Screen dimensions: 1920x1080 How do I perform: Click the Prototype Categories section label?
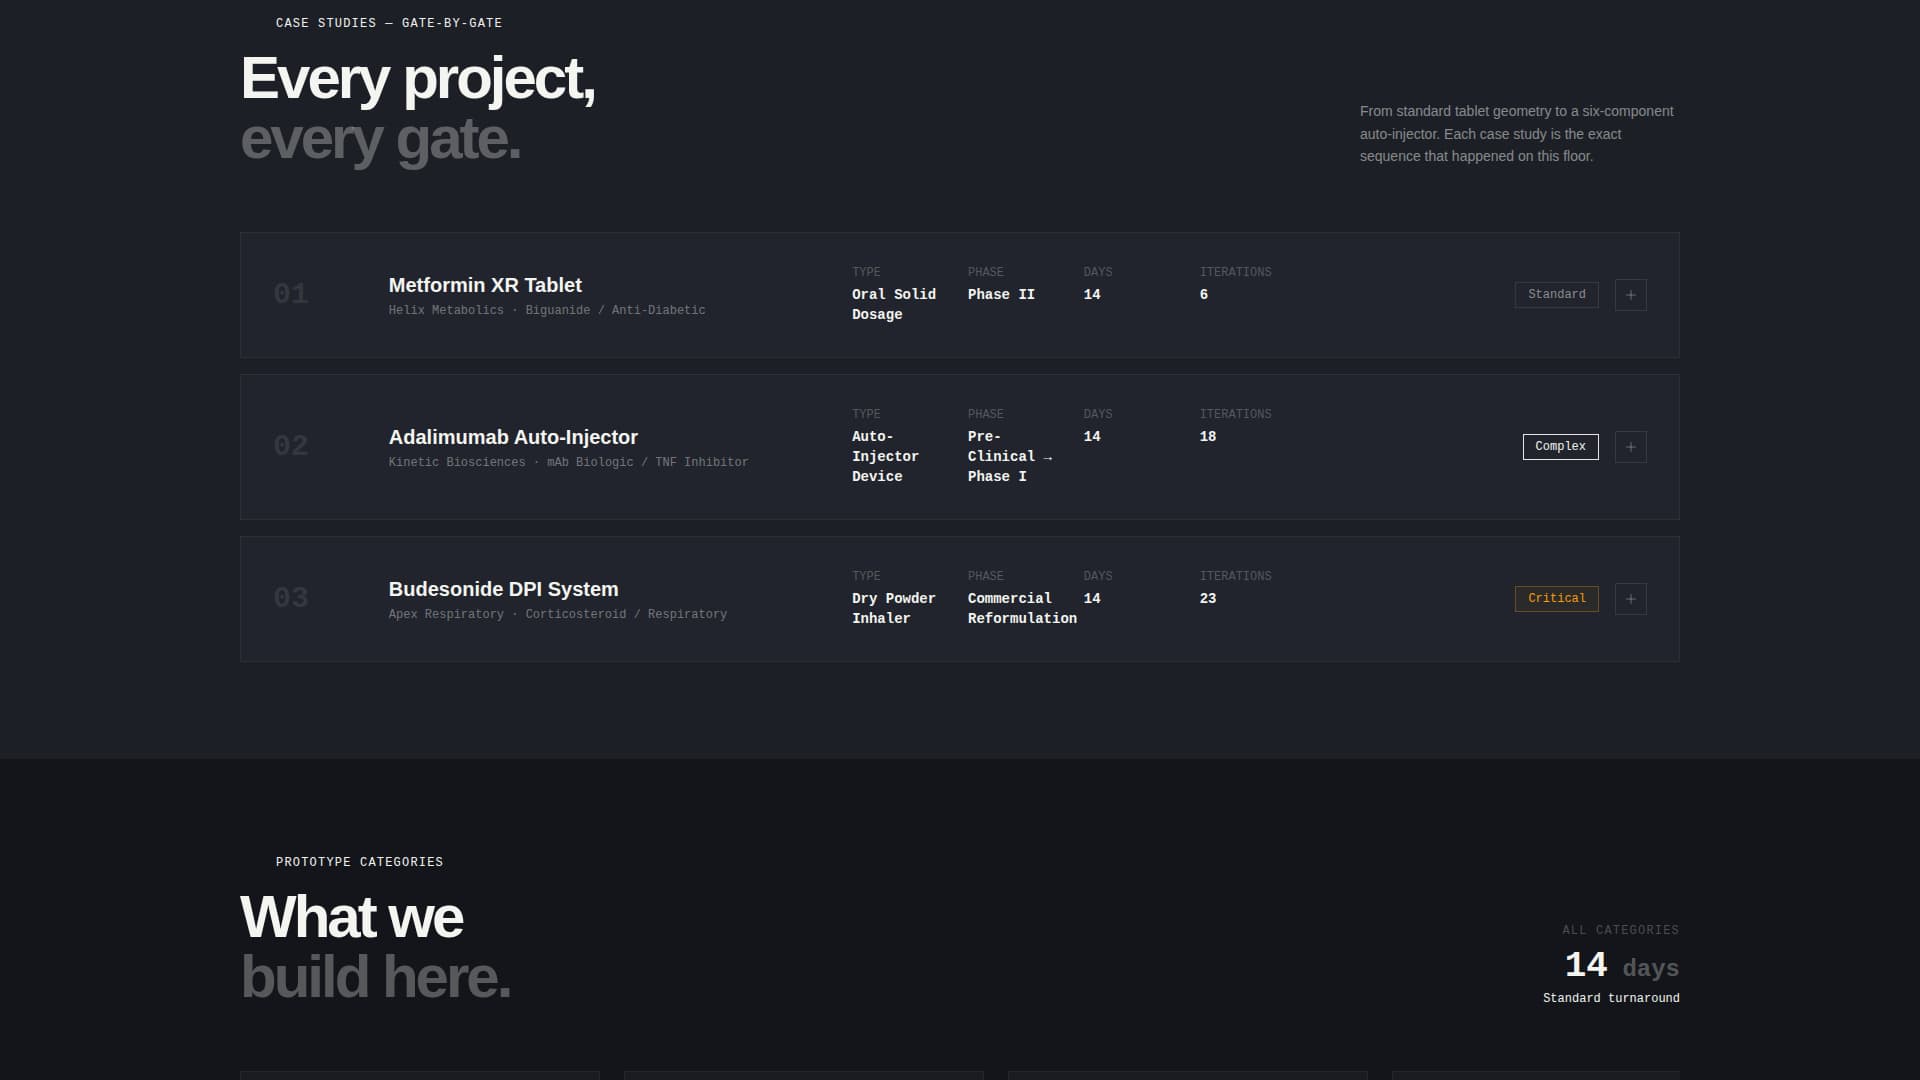coord(359,862)
